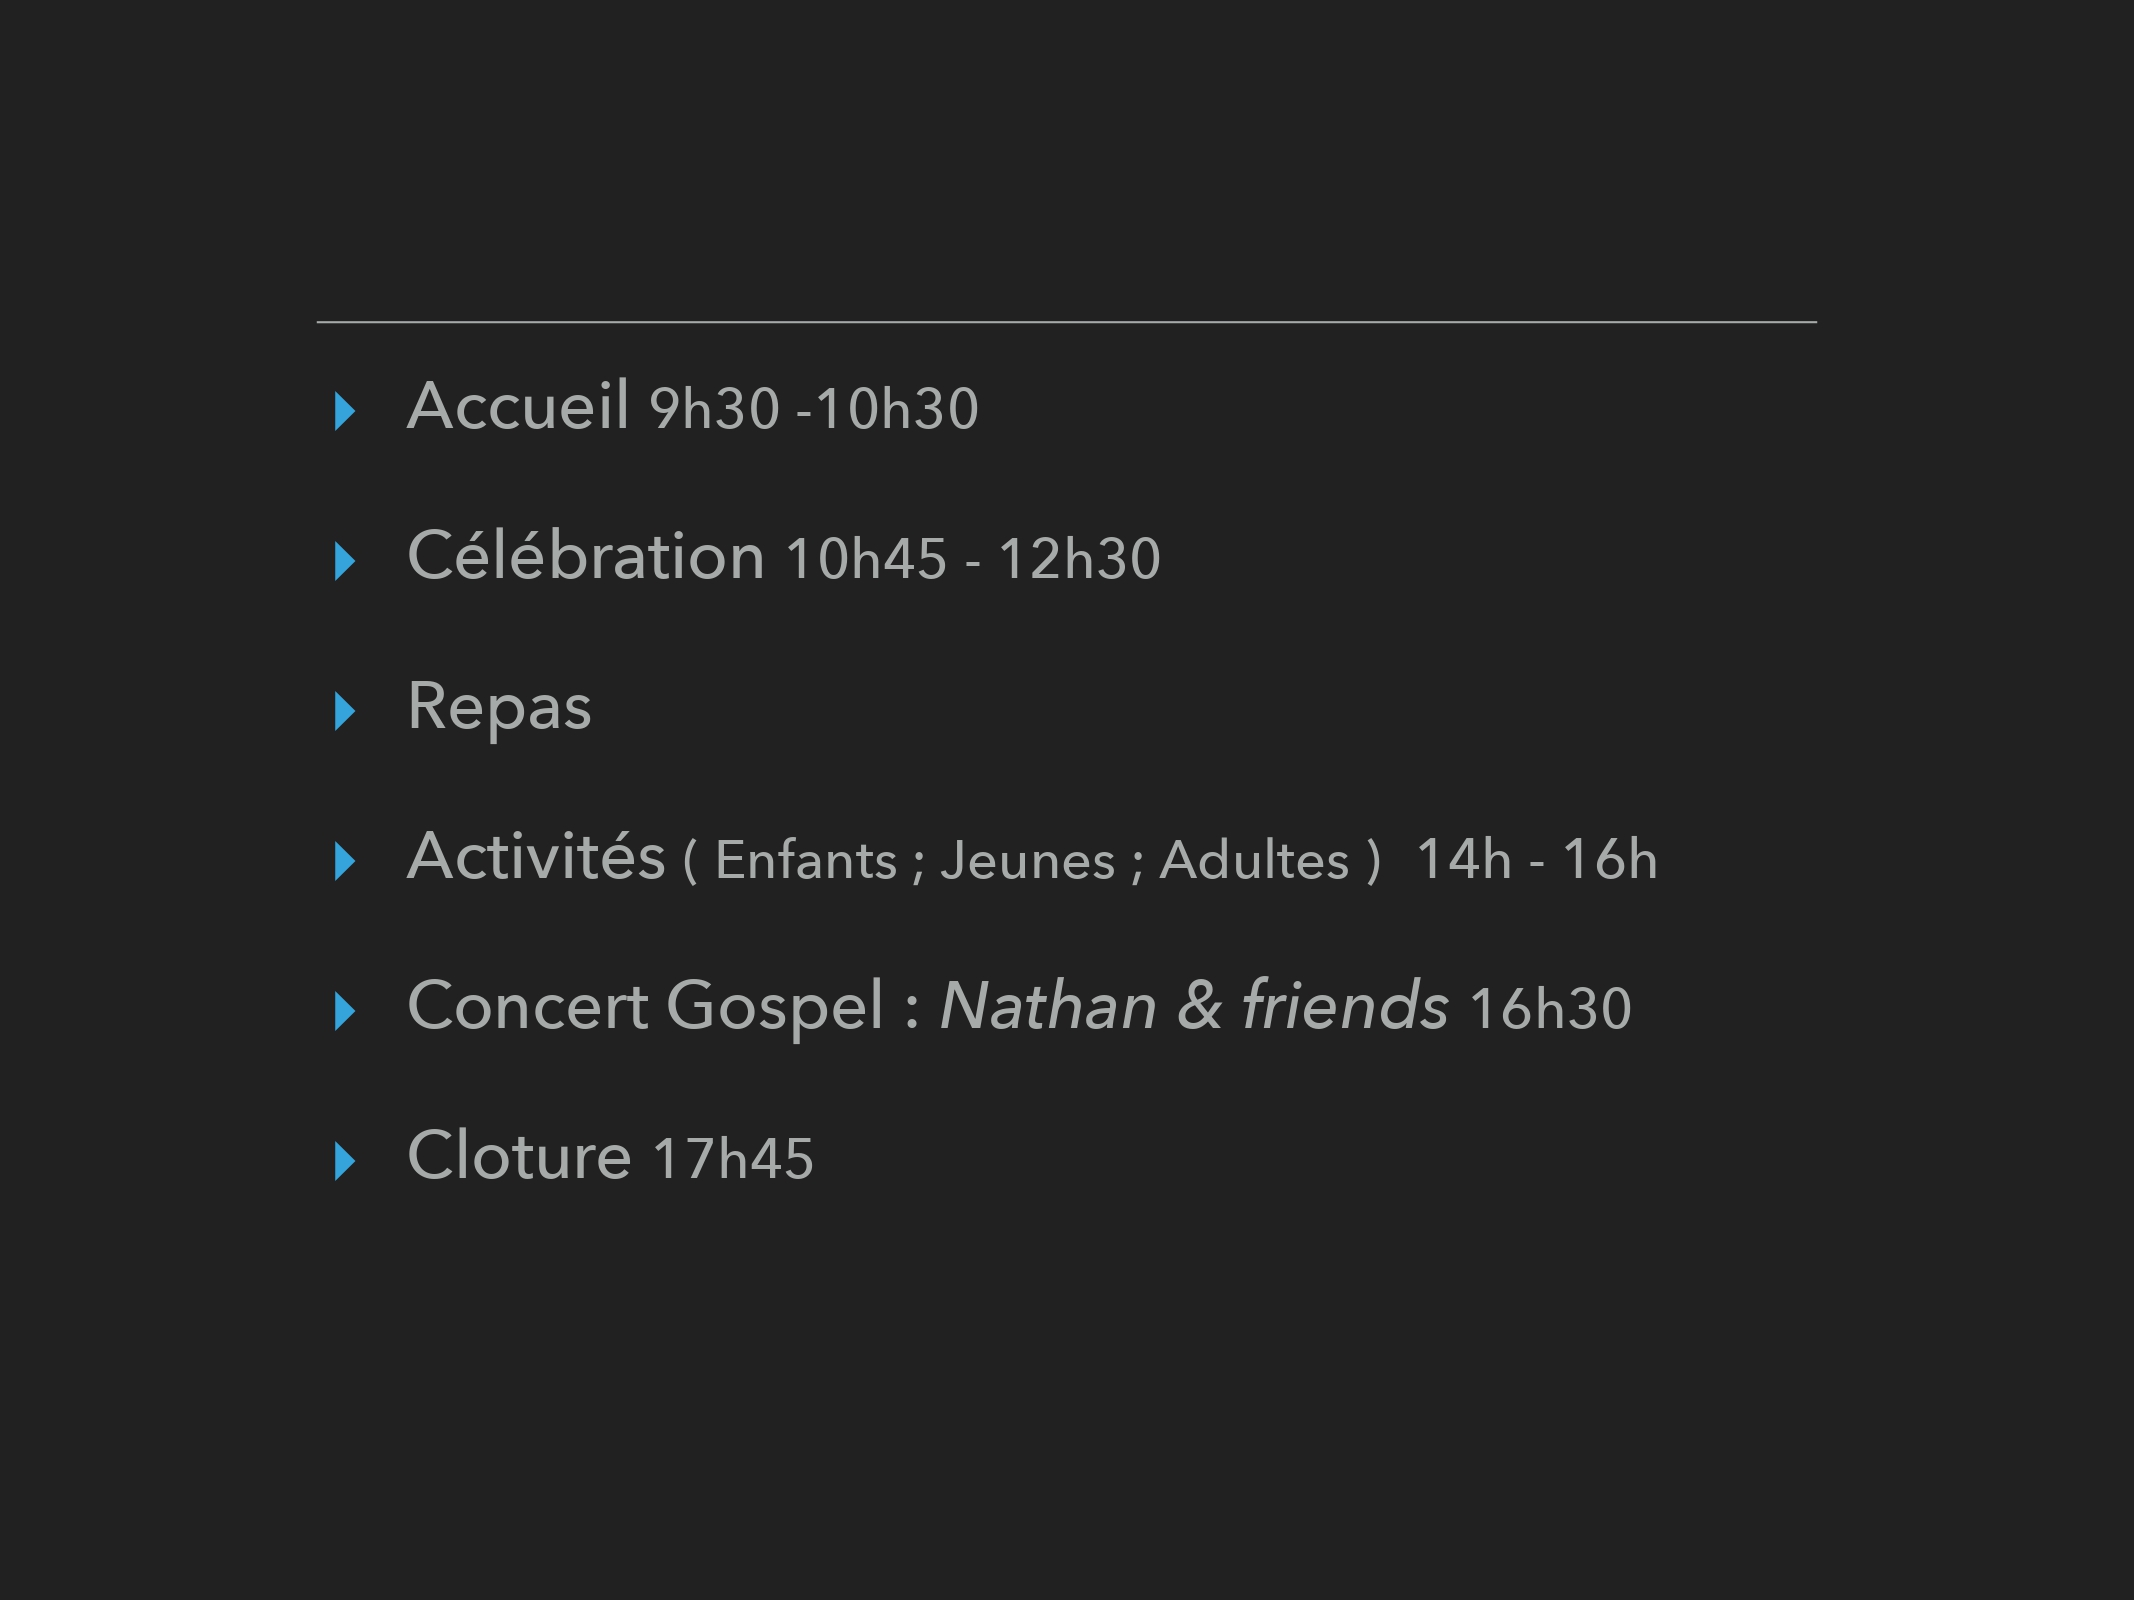
Task: Click the word Enfants in parentheses
Action: [806, 861]
